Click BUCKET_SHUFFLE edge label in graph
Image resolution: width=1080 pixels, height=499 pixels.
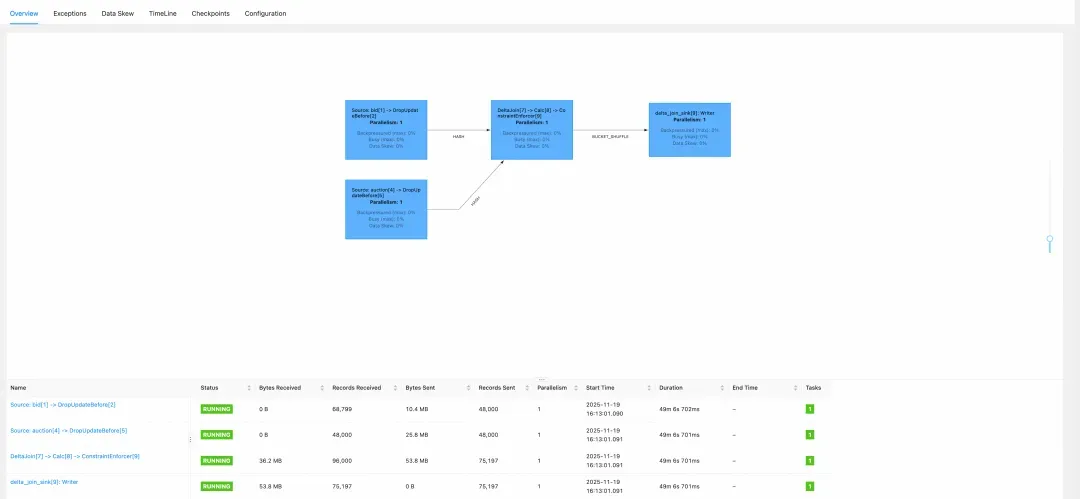point(610,136)
